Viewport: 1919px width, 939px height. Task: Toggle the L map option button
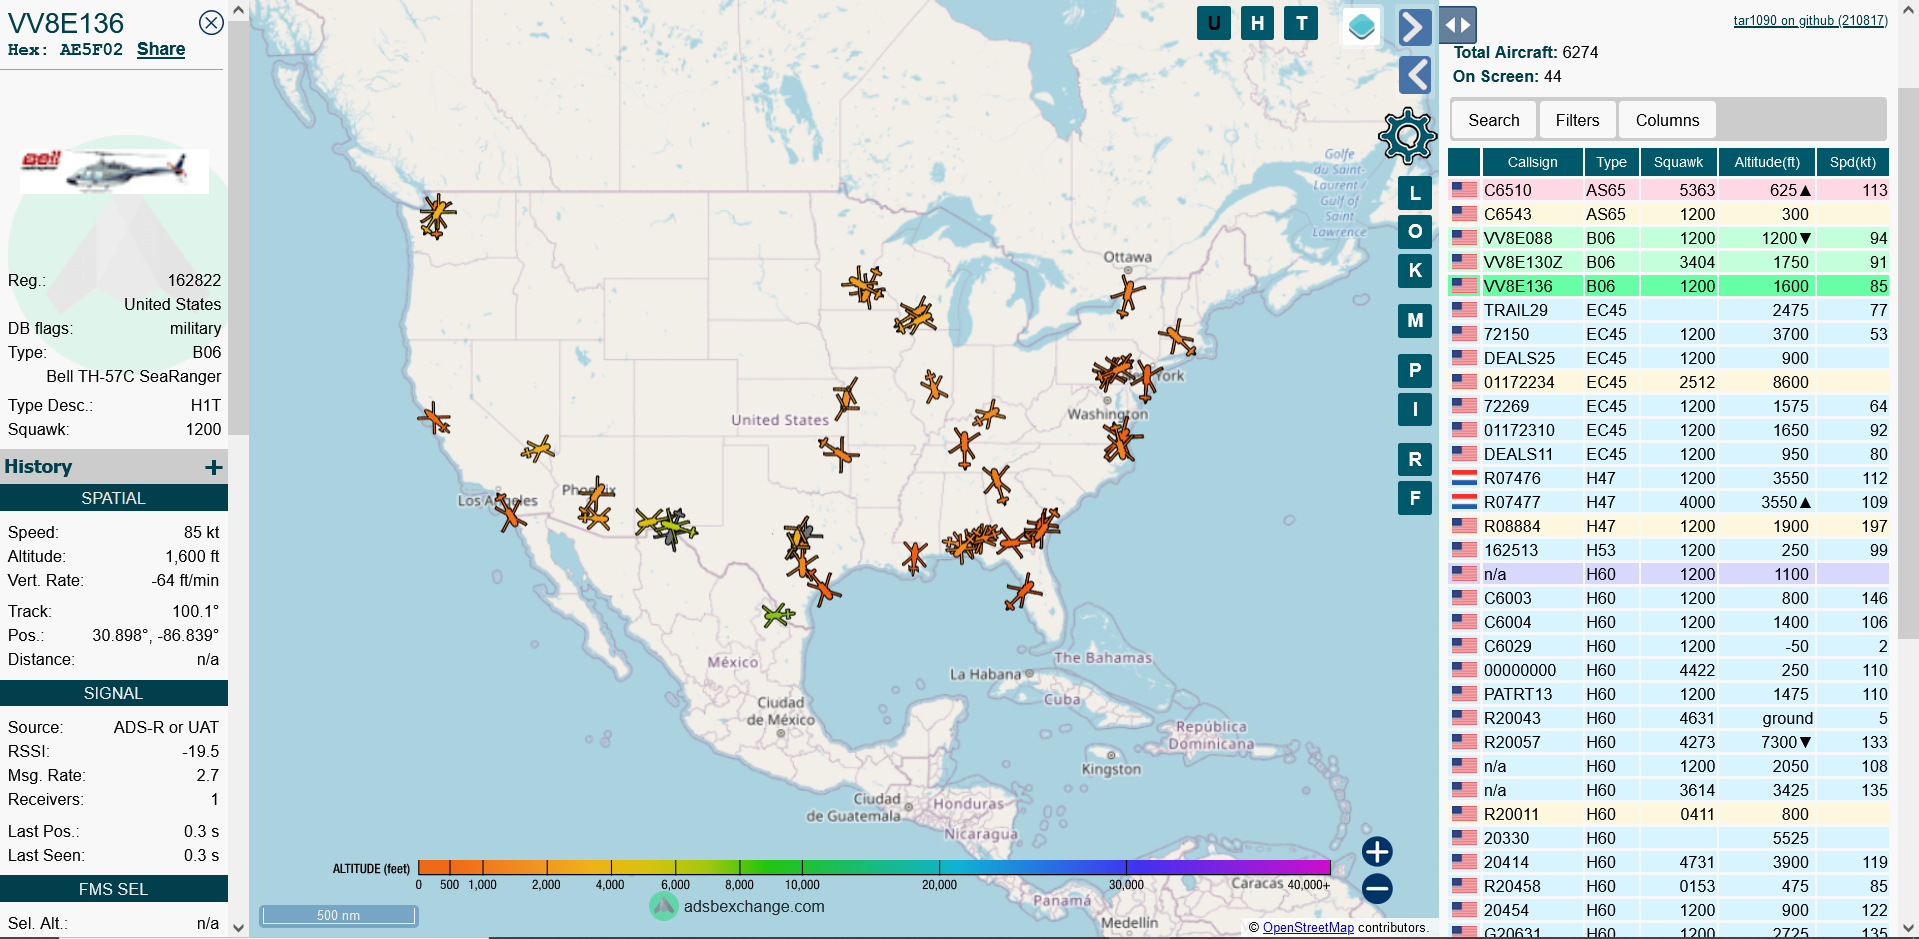[x=1415, y=193]
